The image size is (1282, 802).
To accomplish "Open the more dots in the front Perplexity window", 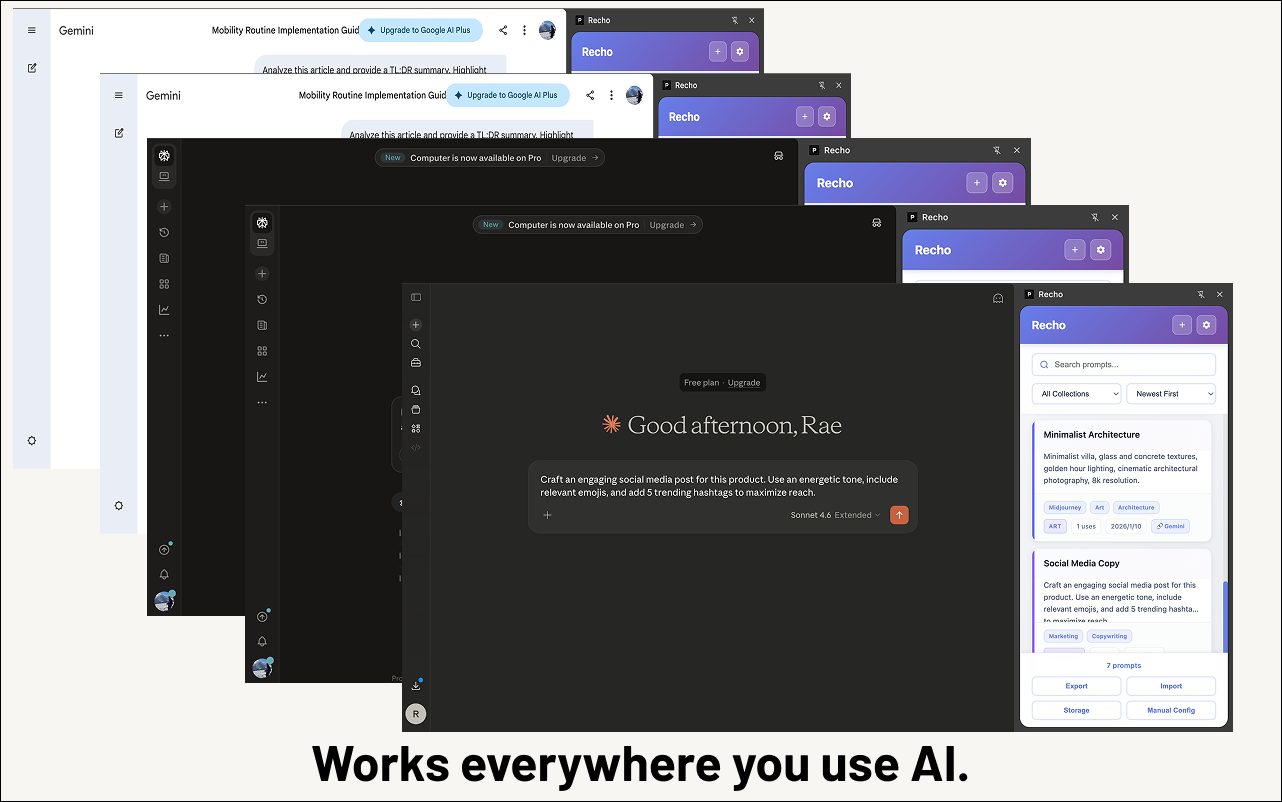I will click(x=262, y=403).
